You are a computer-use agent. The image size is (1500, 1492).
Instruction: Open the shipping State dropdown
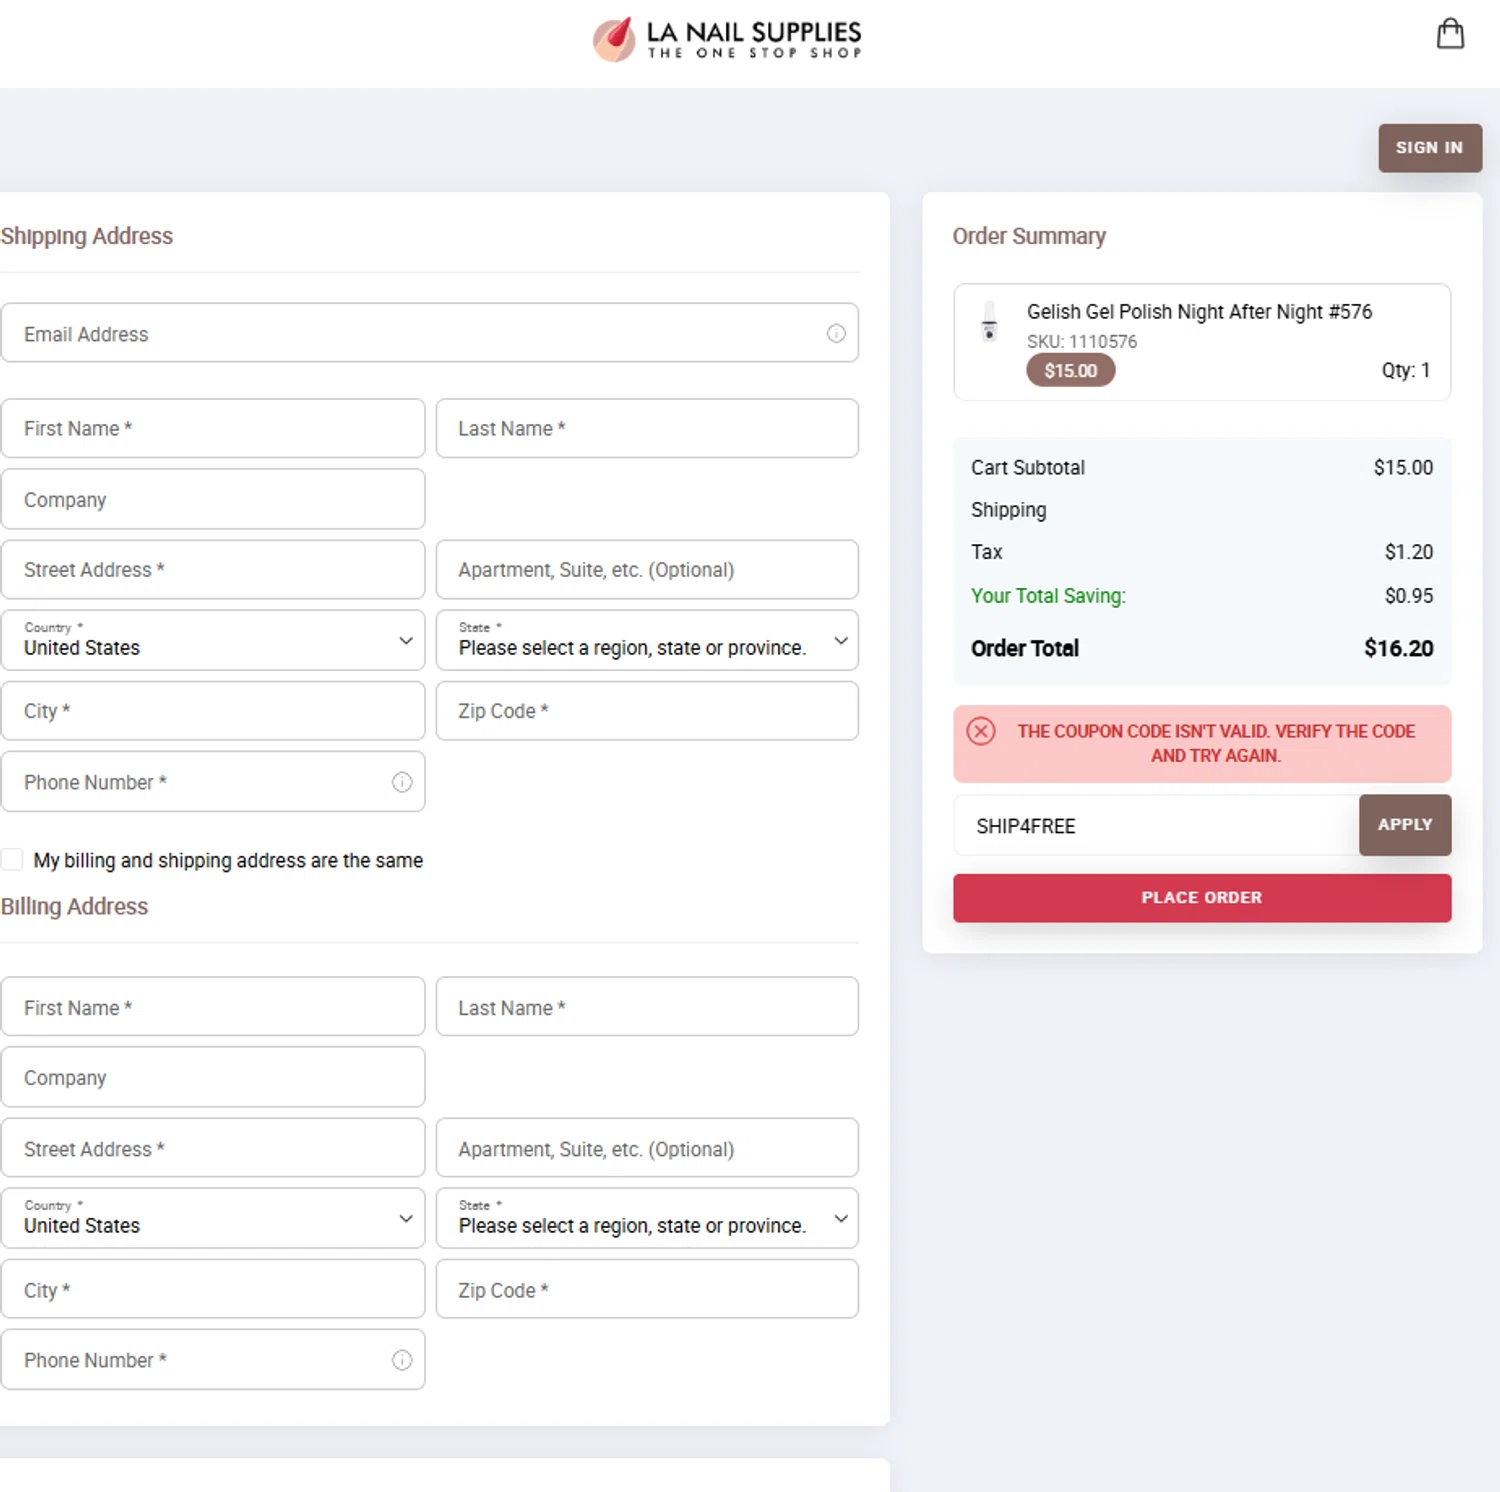(x=647, y=640)
